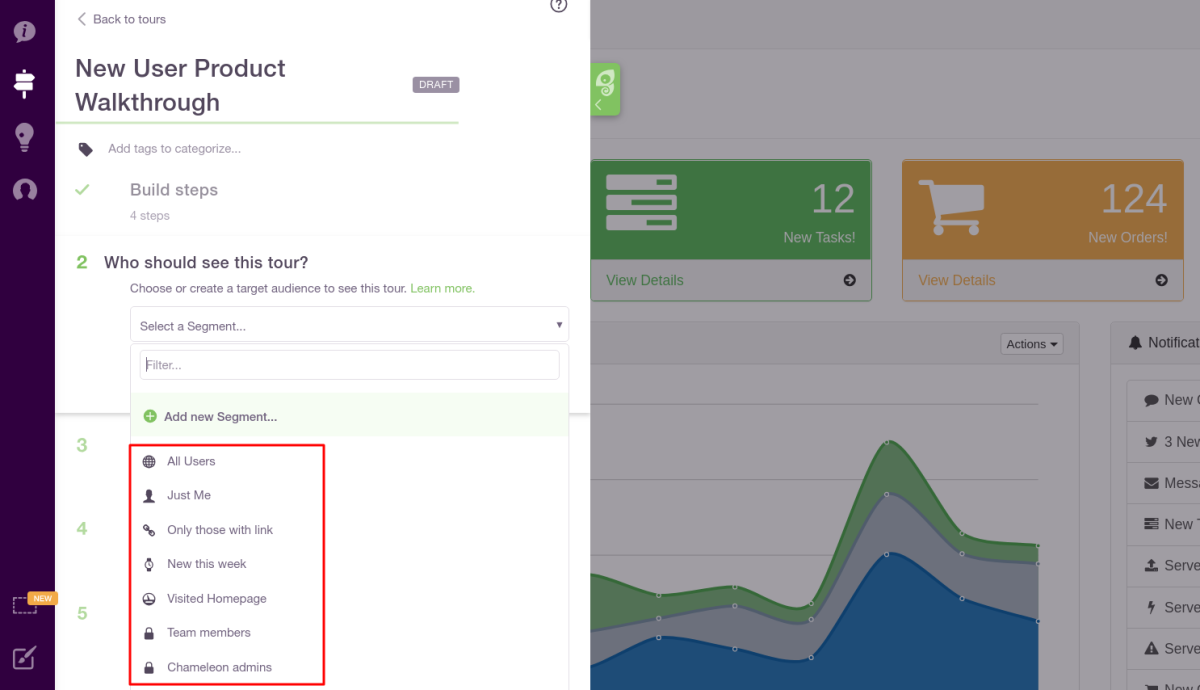Viewport: 1200px width, 690px height.
Task: Expand the Build steps section
Action: point(174,190)
